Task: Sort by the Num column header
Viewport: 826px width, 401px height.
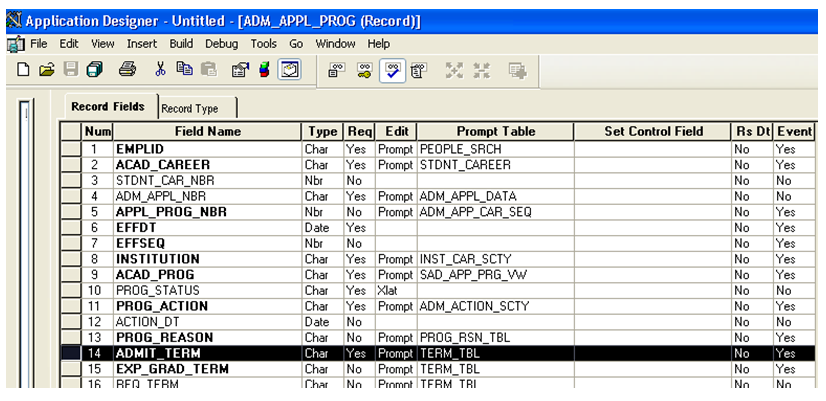Action: pos(97,131)
